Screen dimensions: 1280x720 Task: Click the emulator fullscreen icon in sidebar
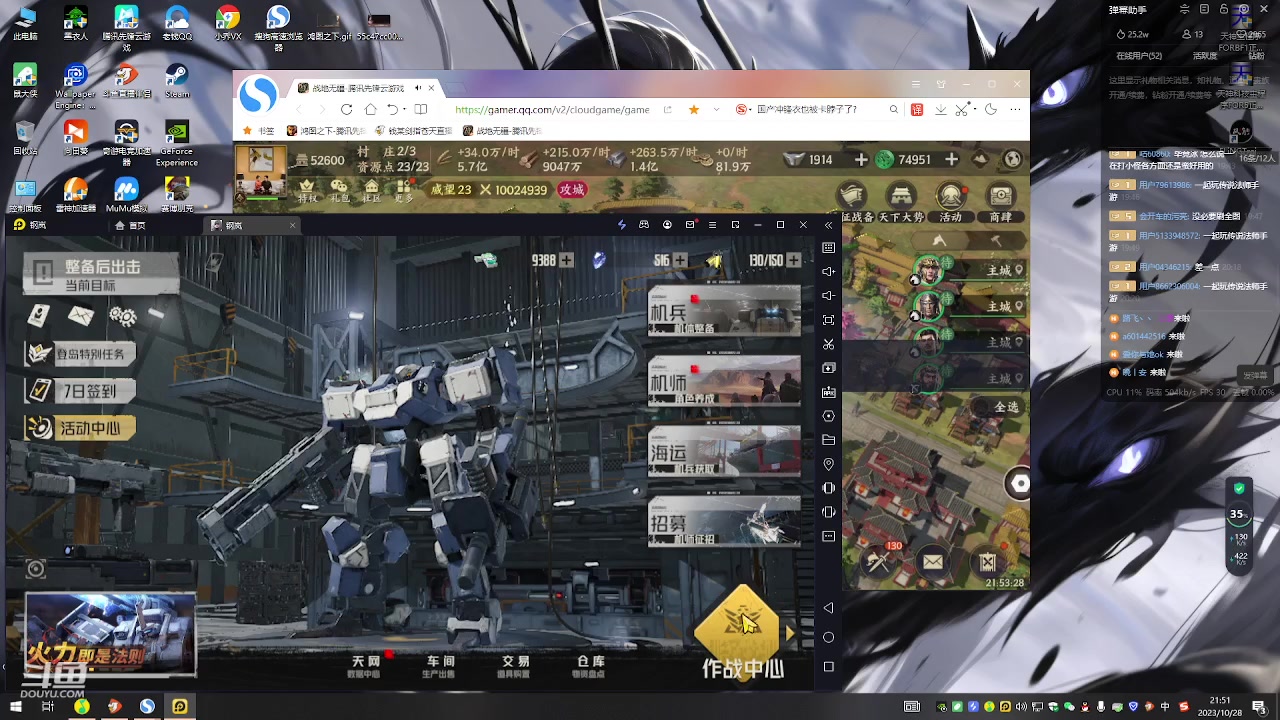pyautogui.click(x=828, y=320)
